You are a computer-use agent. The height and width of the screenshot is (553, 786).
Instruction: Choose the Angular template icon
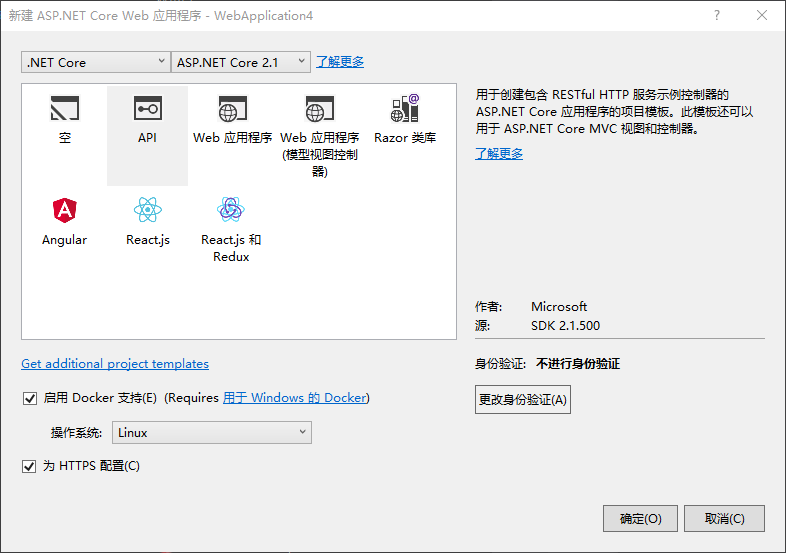65,210
